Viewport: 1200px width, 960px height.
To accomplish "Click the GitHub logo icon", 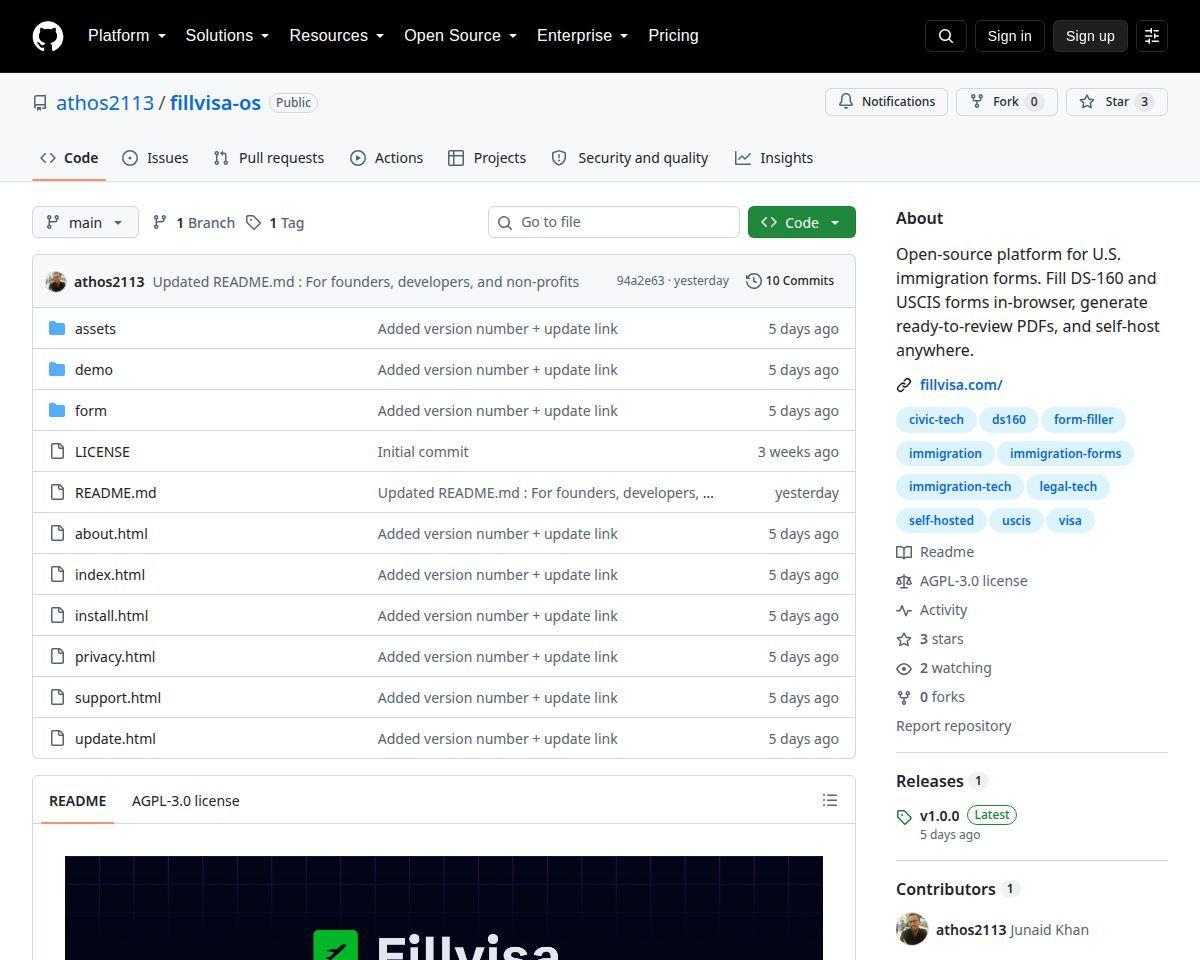I will coord(48,36).
